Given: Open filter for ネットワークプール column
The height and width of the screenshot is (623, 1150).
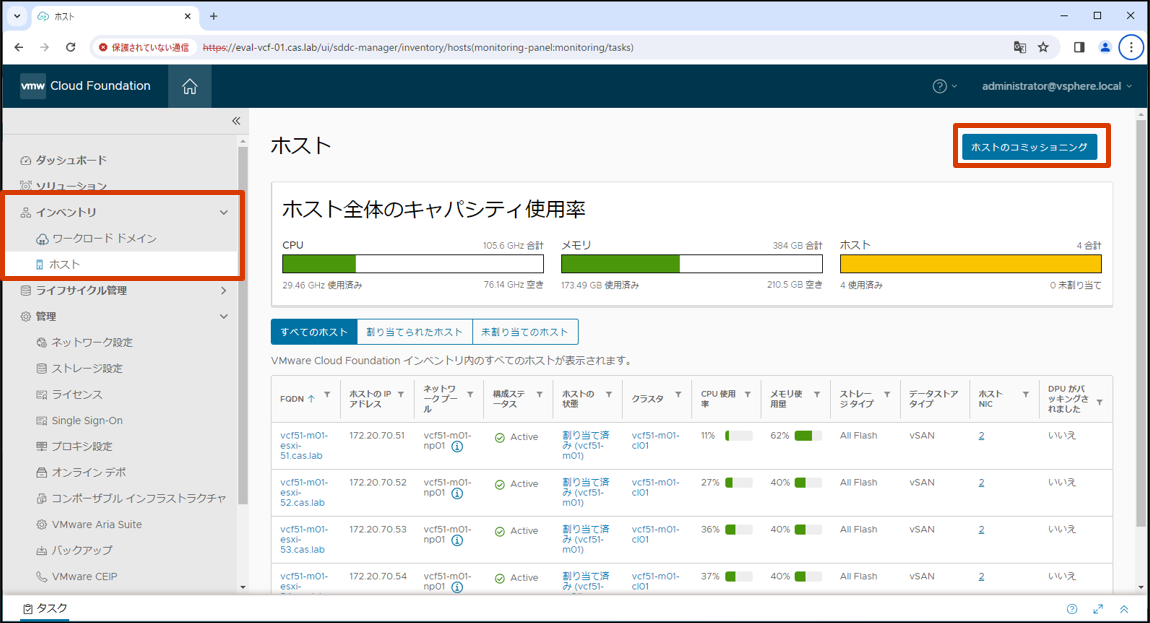Looking at the screenshot, I should click(470, 395).
